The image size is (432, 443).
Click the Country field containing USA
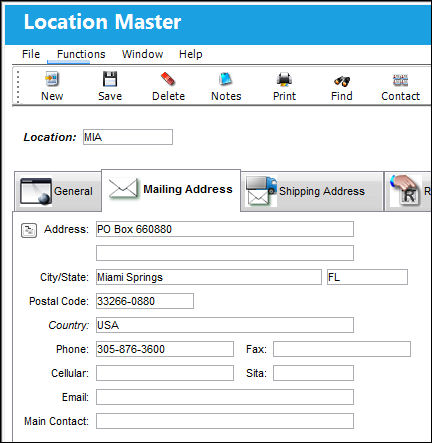tap(225, 325)
